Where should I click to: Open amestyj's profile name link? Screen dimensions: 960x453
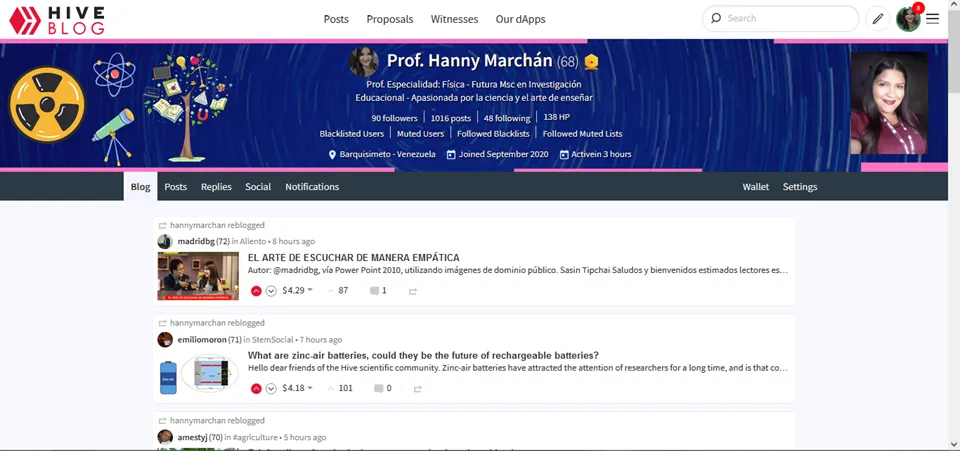[x=192, y=437]
